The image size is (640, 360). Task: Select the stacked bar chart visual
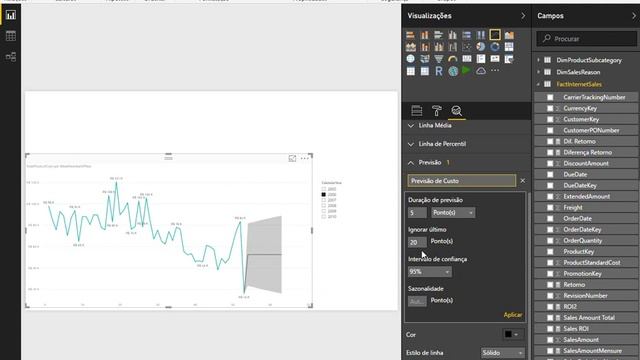411,35
